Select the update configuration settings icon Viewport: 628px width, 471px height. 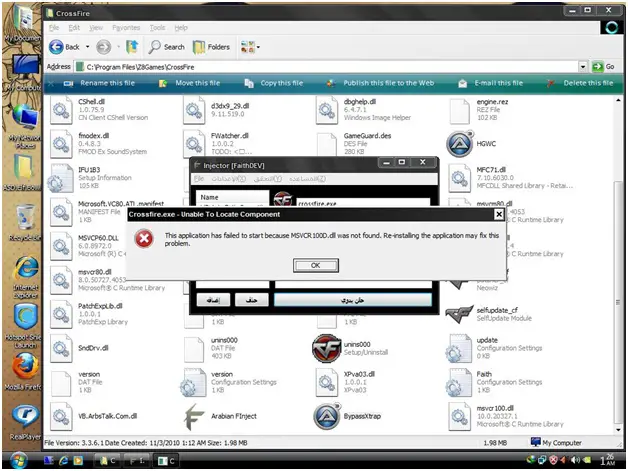[x=459, y=348]
